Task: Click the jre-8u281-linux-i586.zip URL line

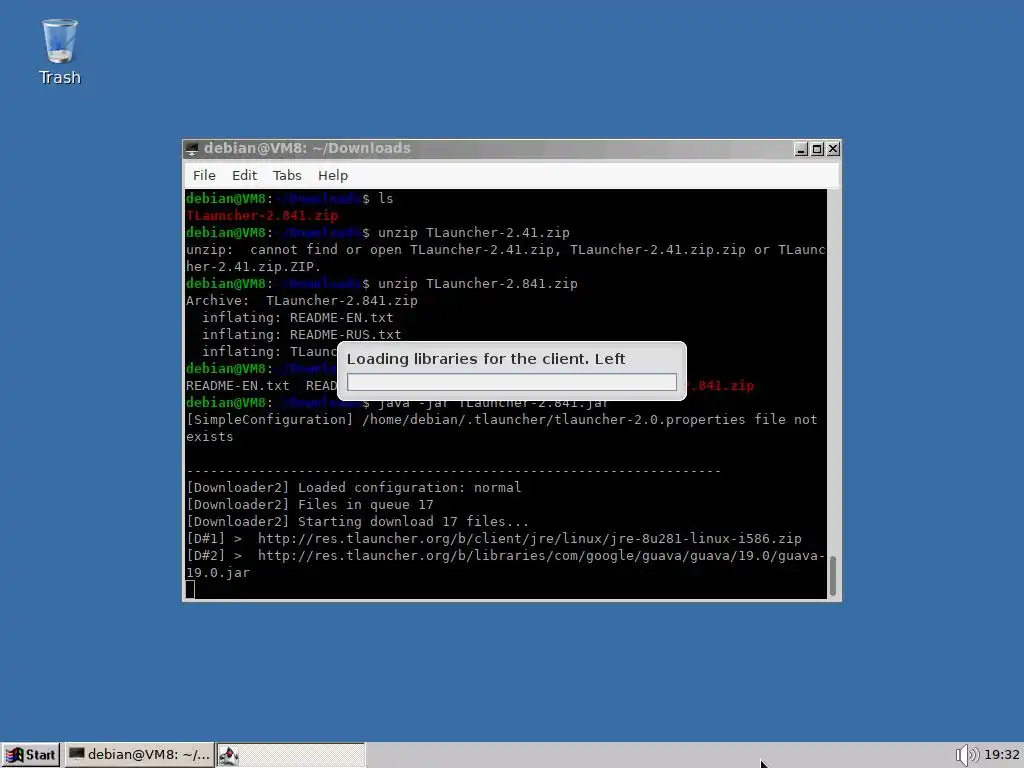Action: pos(494,538)
